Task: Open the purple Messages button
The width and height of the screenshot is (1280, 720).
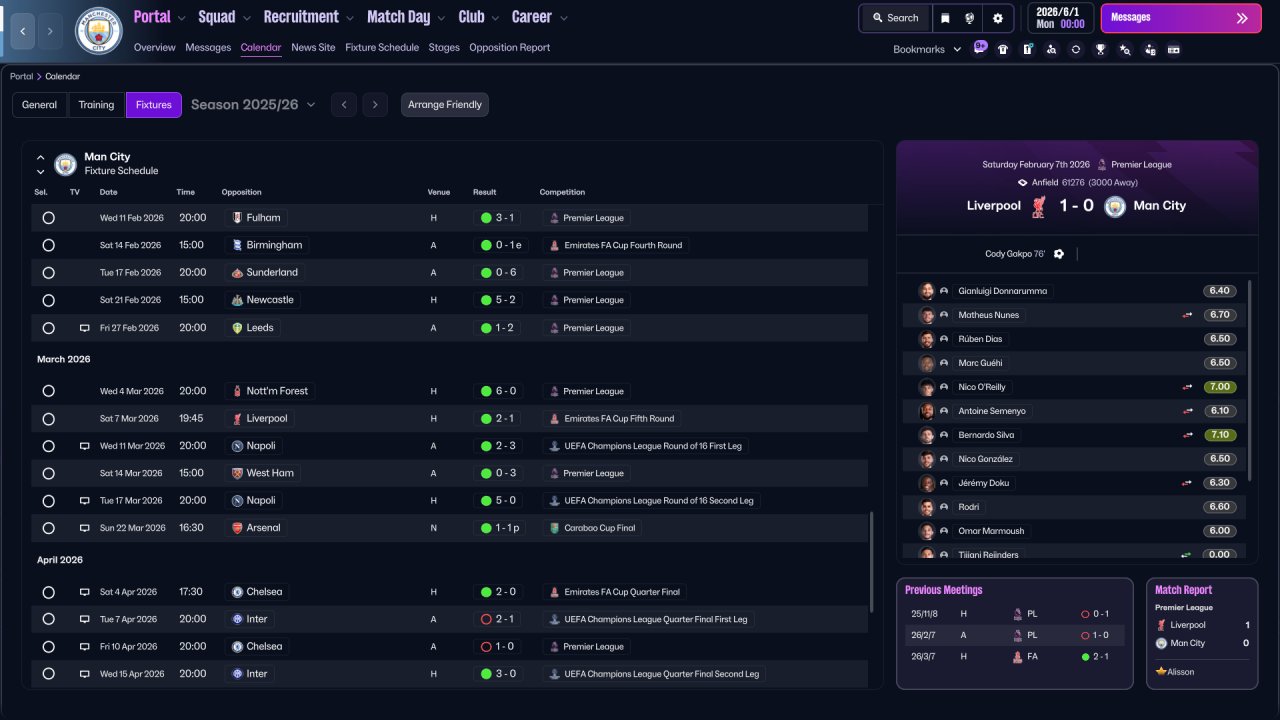Action: (1181, 18)
